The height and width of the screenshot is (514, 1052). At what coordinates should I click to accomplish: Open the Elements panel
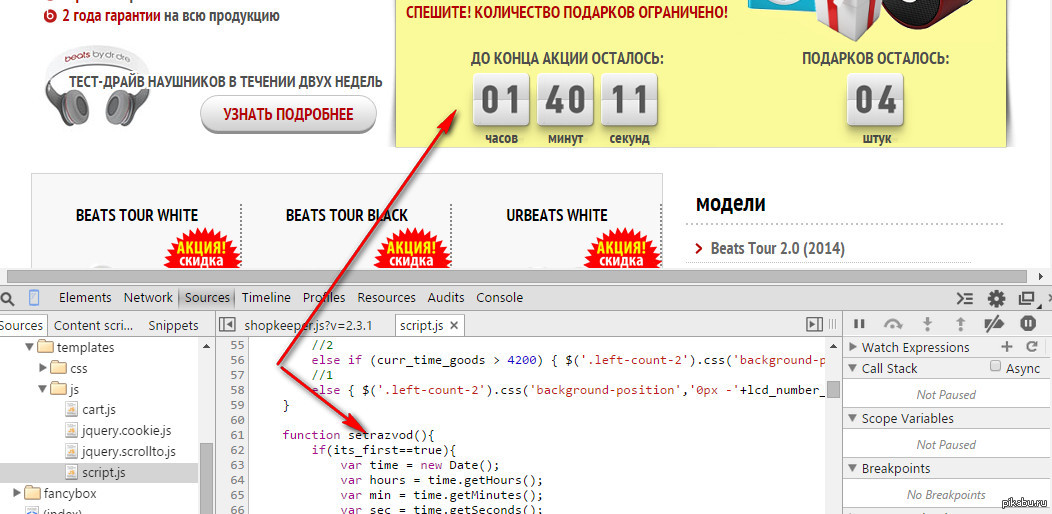coord(85,297)
